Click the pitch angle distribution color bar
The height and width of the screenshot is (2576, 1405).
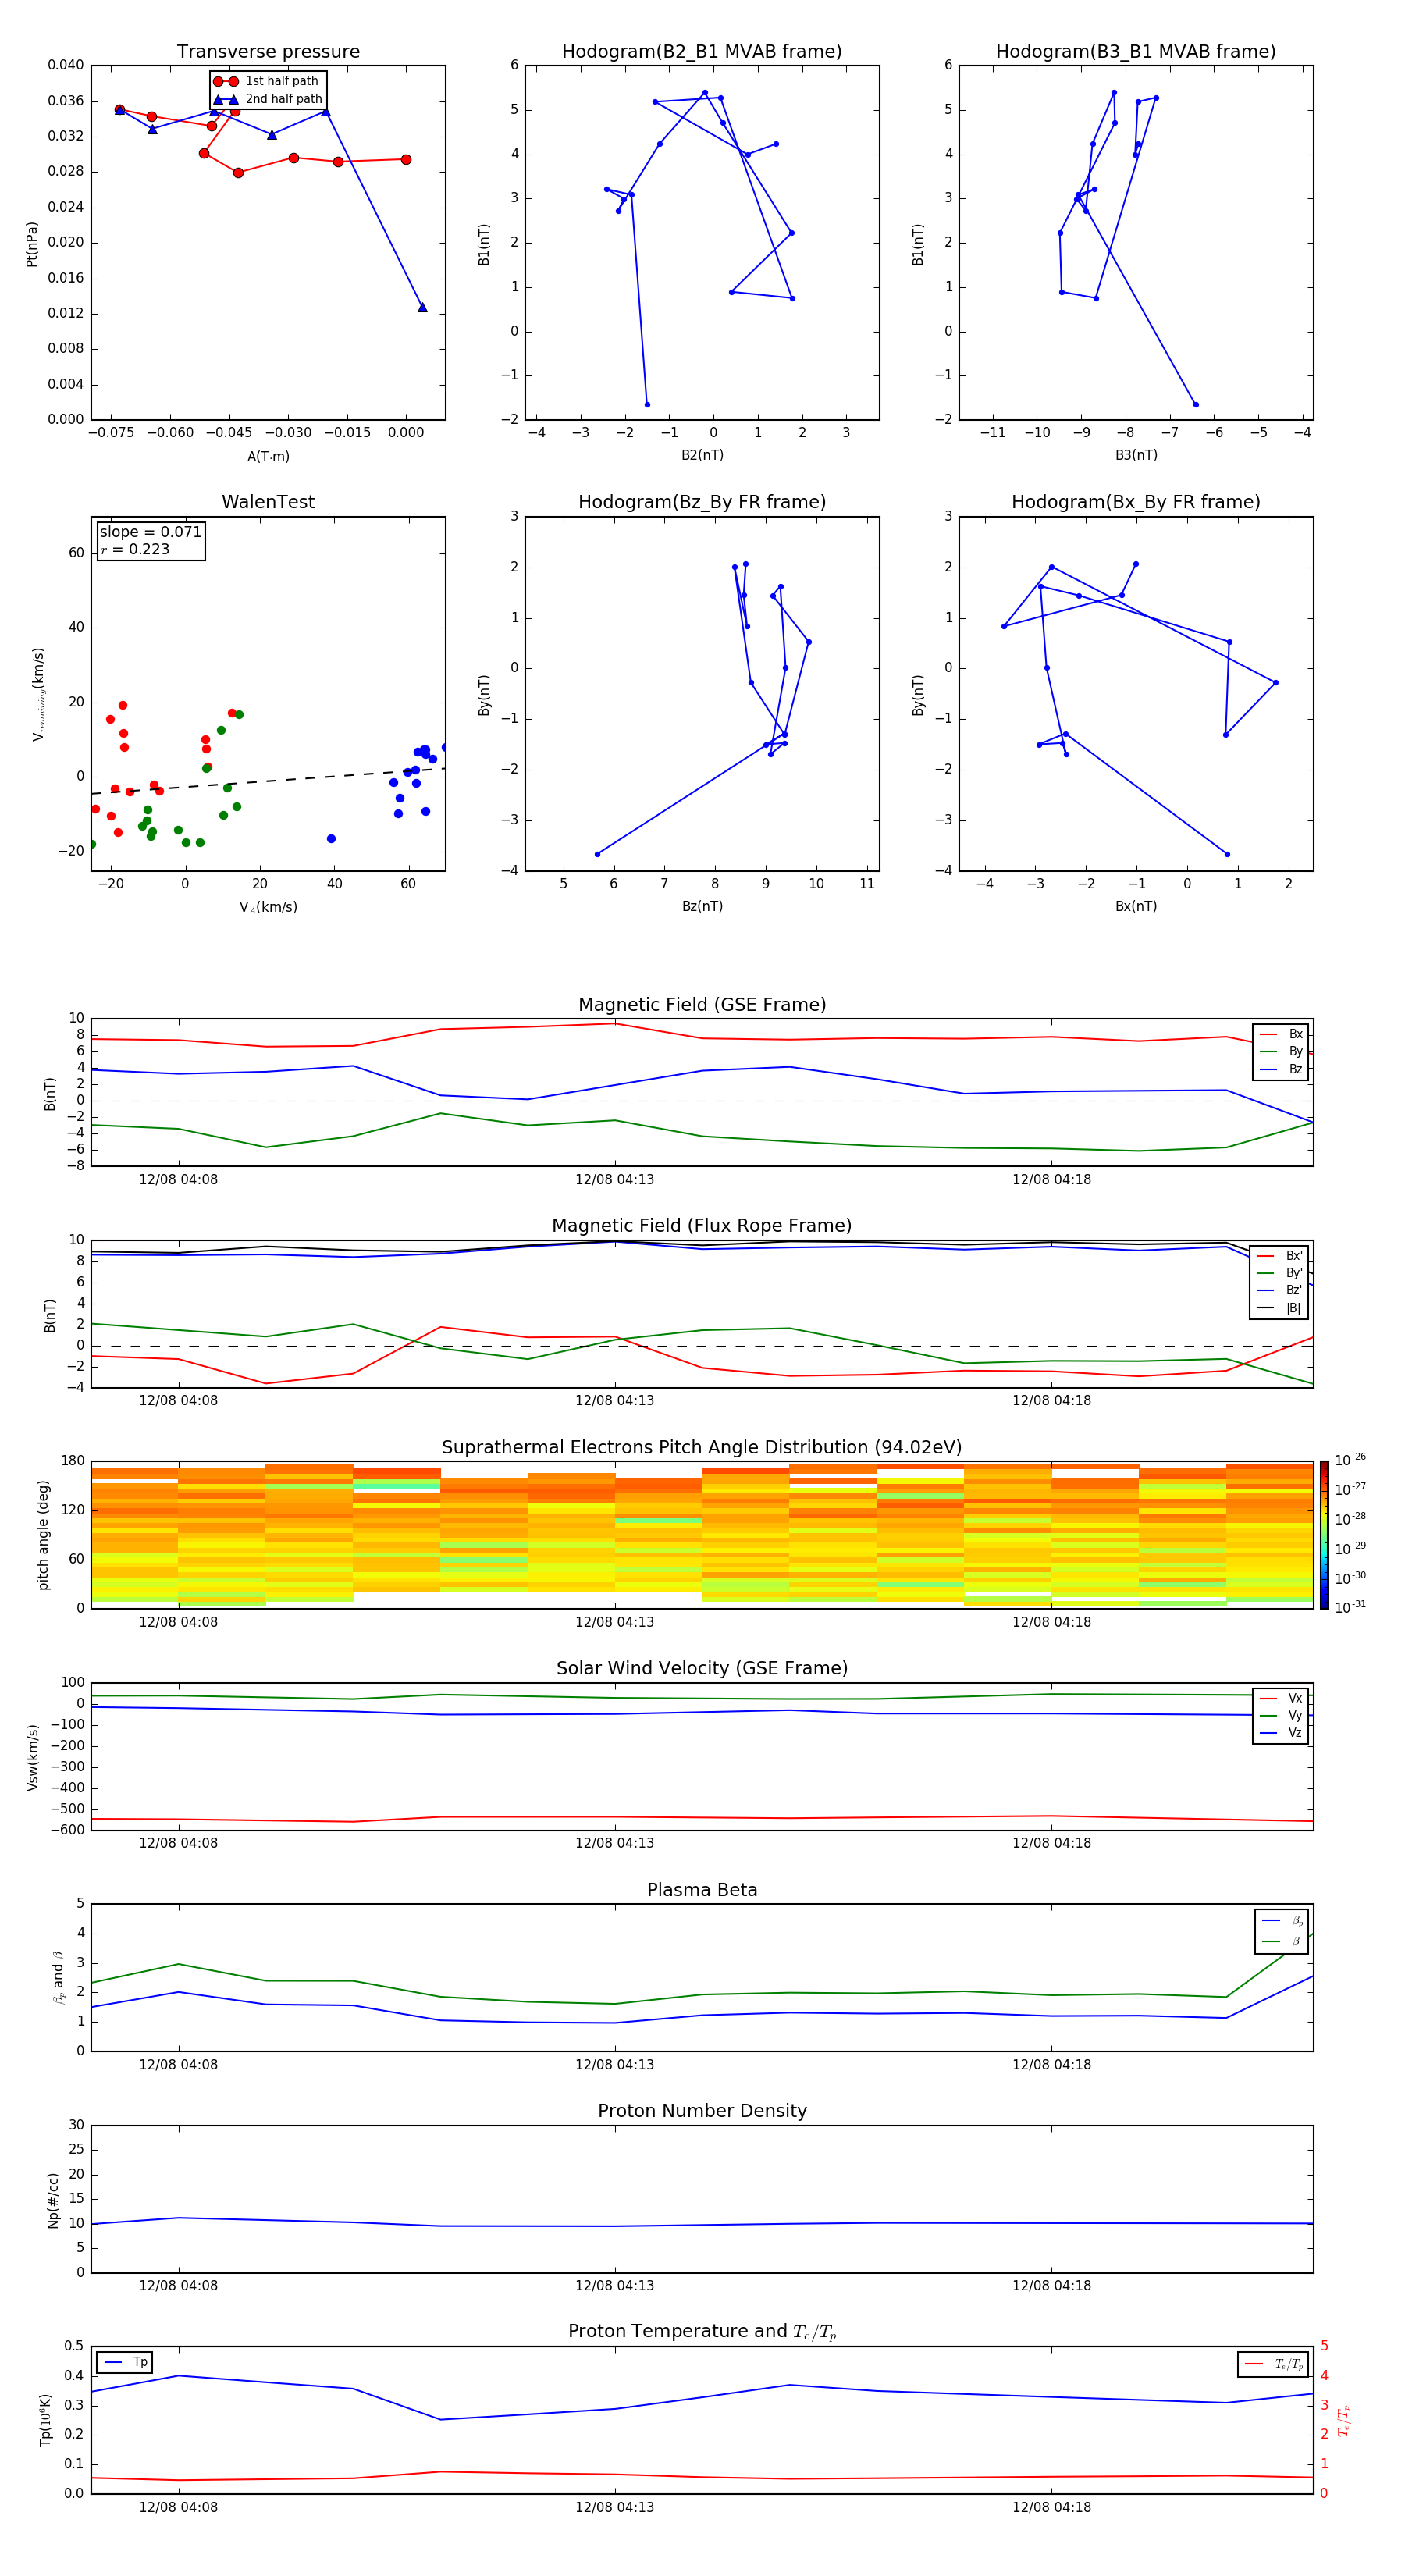point(1323,1535)
